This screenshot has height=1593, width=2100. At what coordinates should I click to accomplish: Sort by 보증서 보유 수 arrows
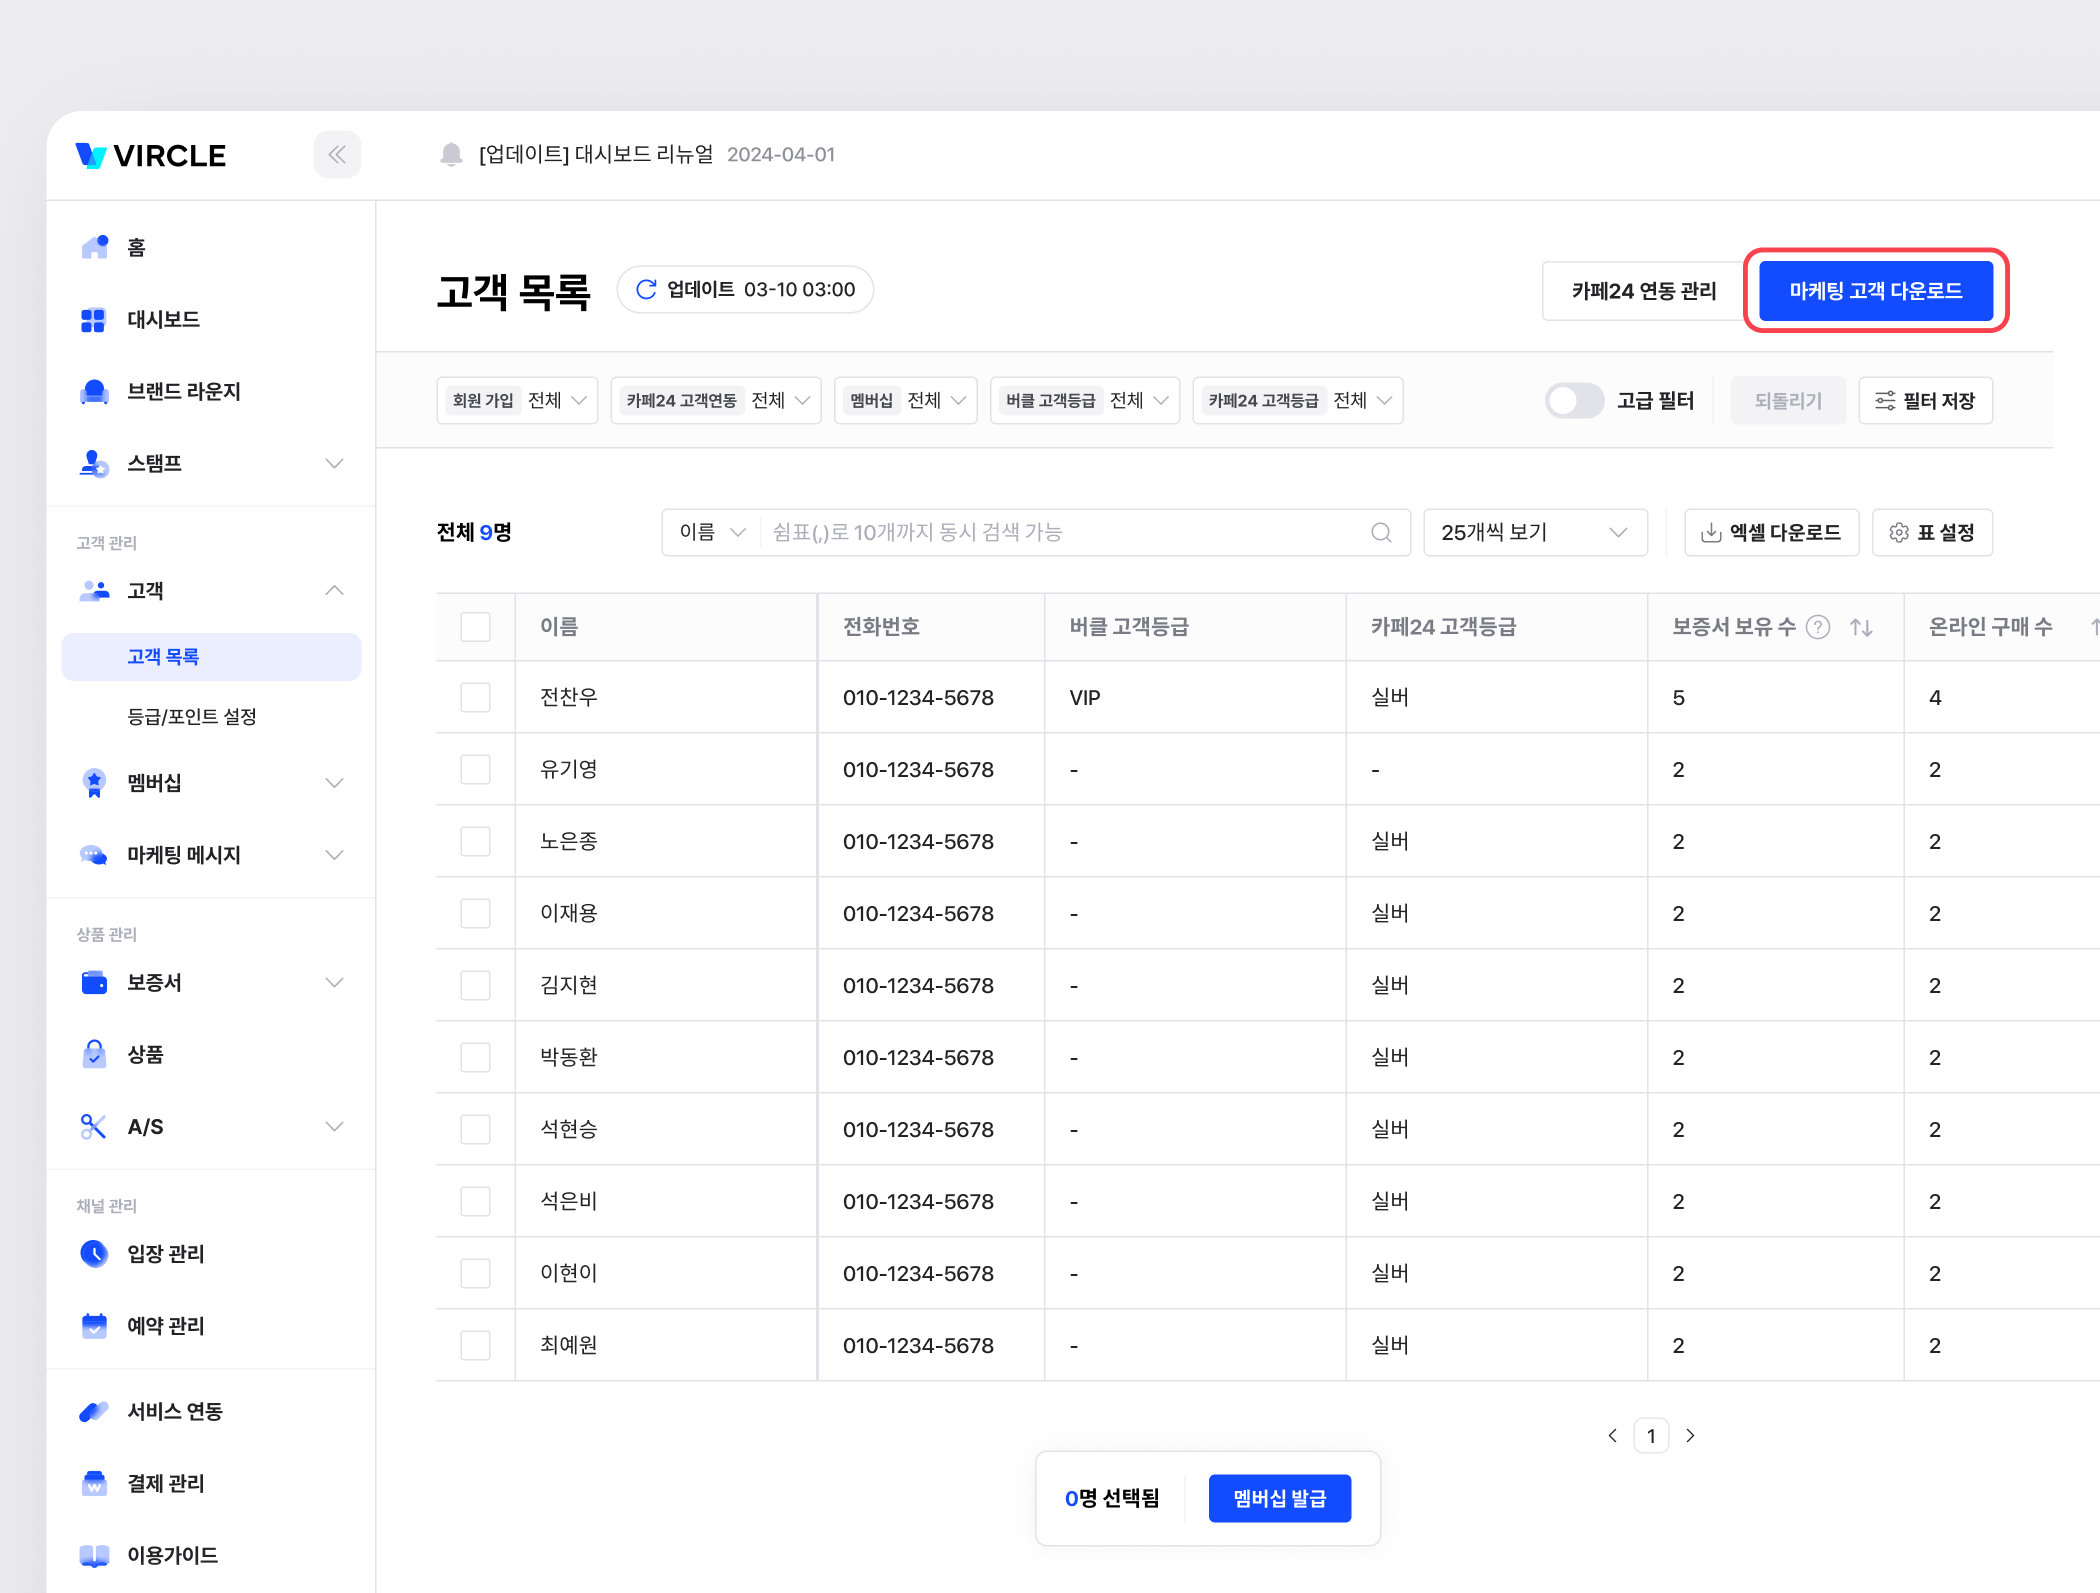click(x=1861, y=627)
